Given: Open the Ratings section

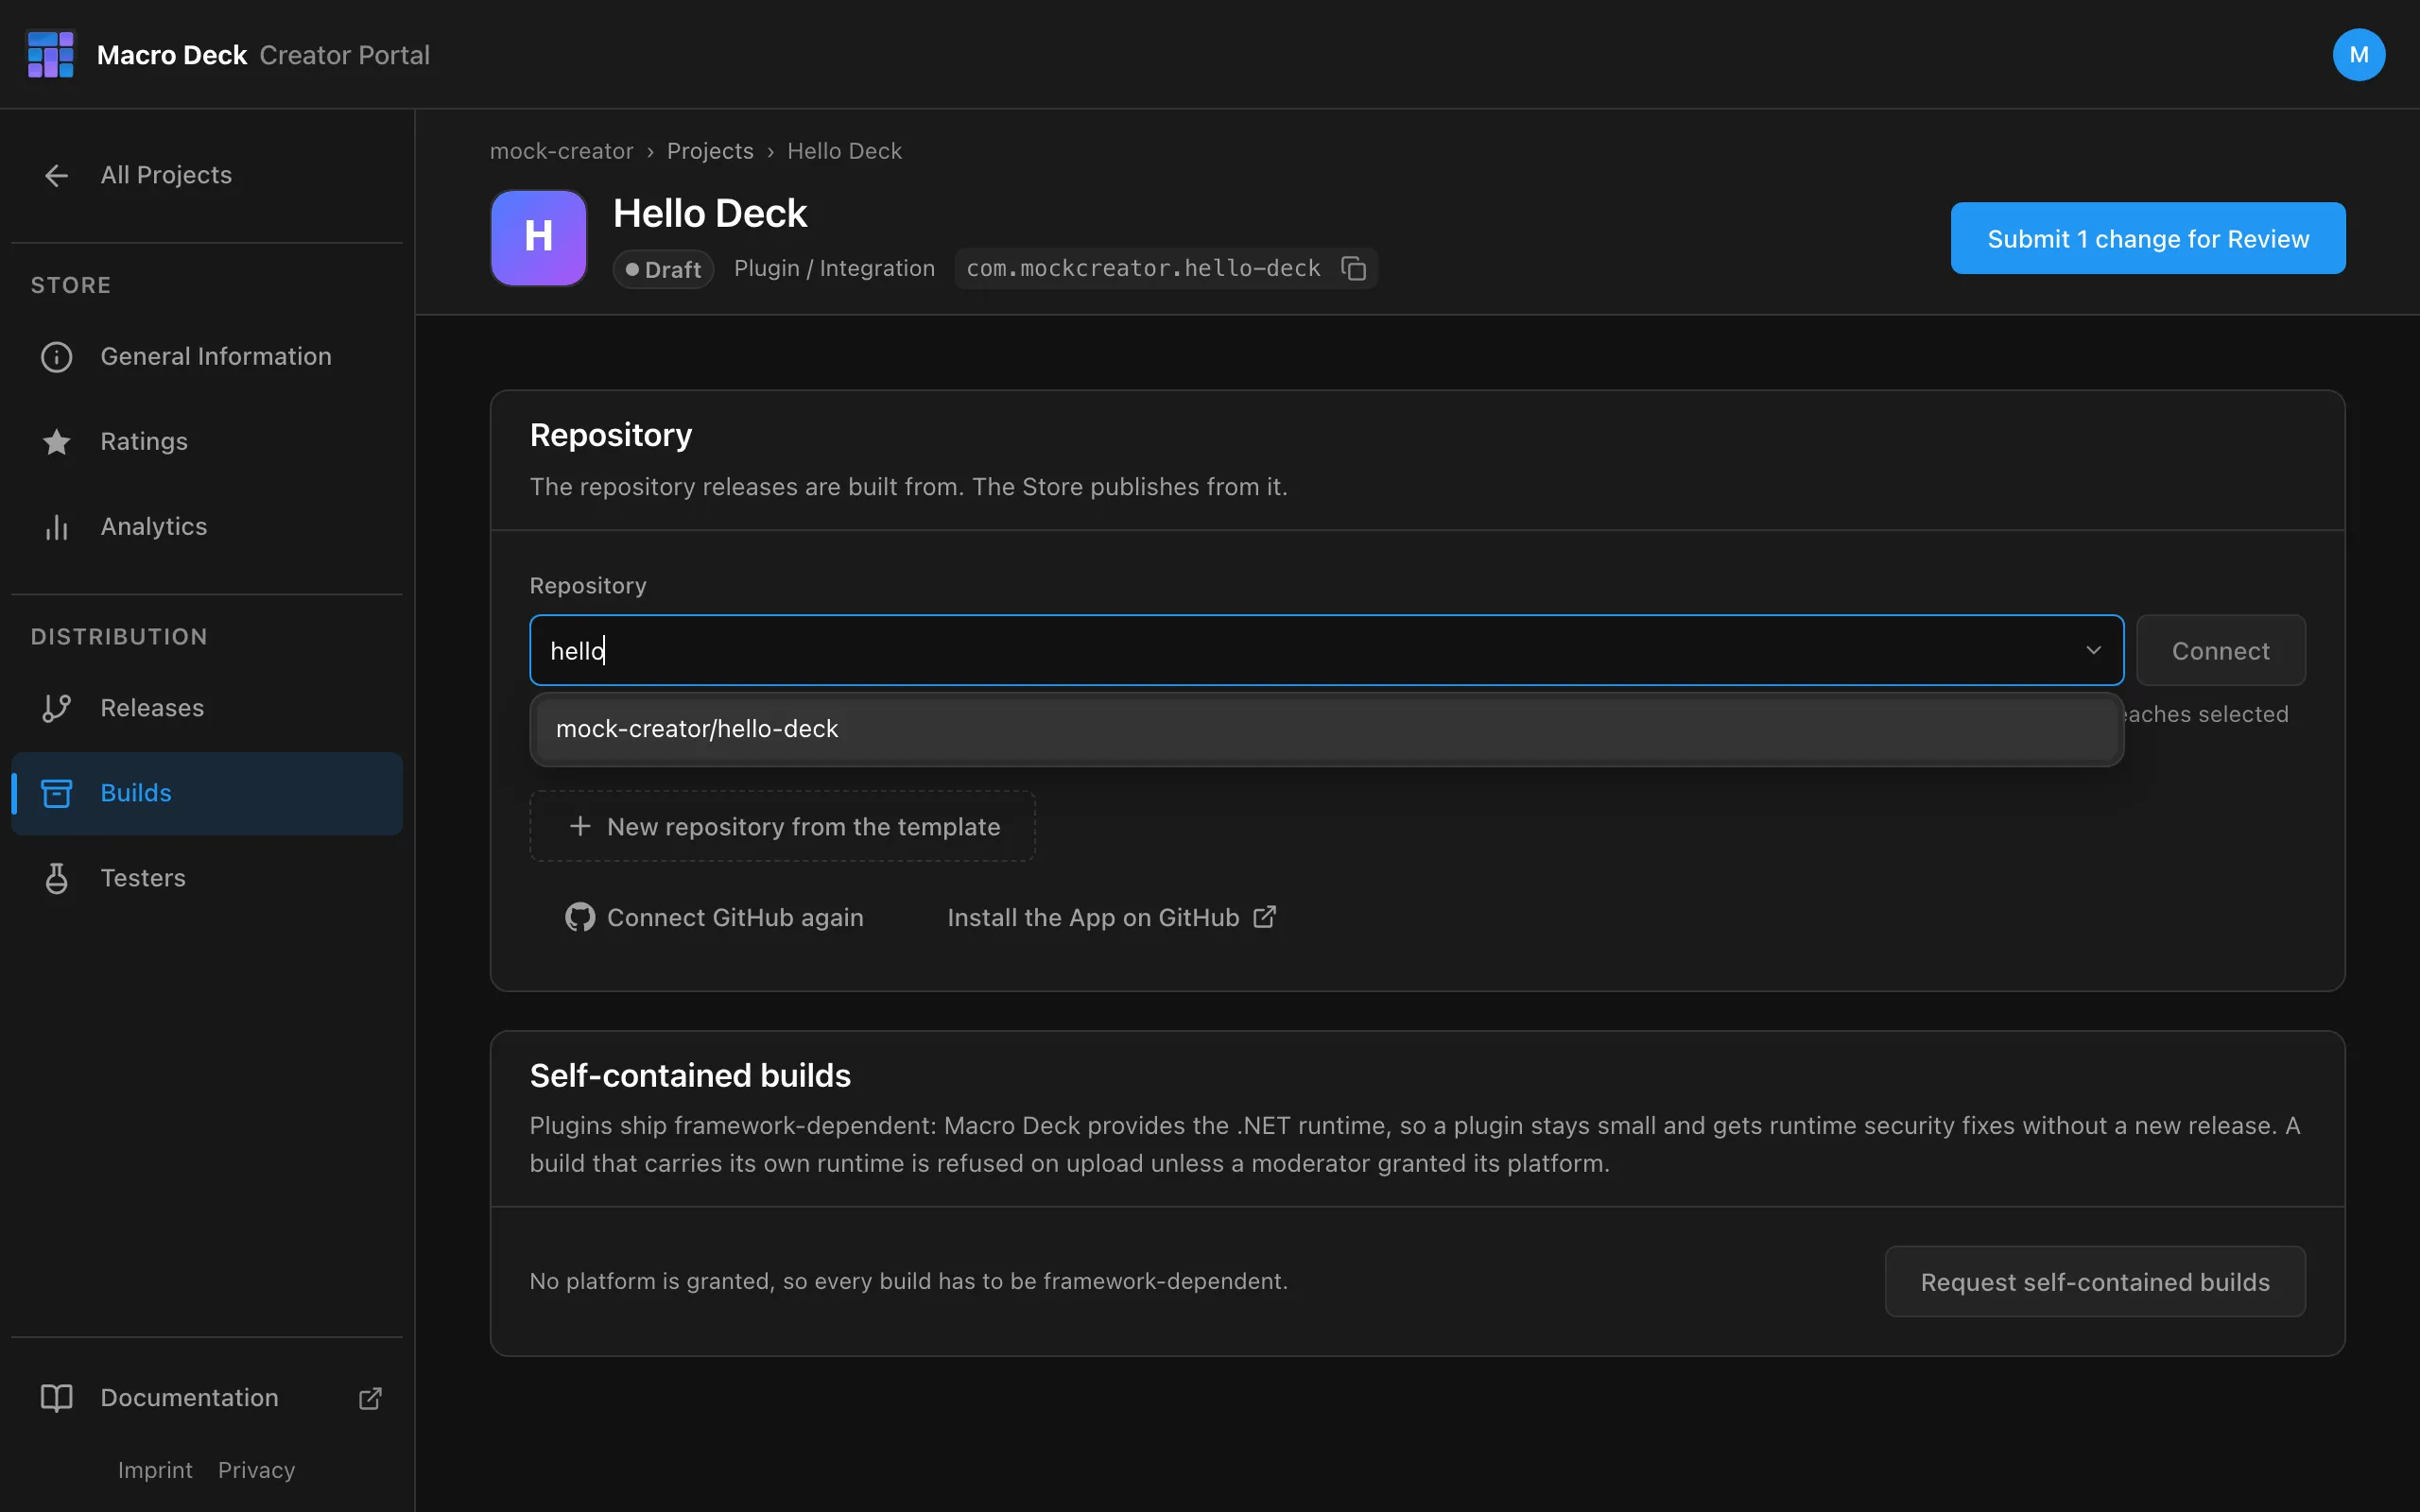Looking at the screenshot, I should (207, 441).
